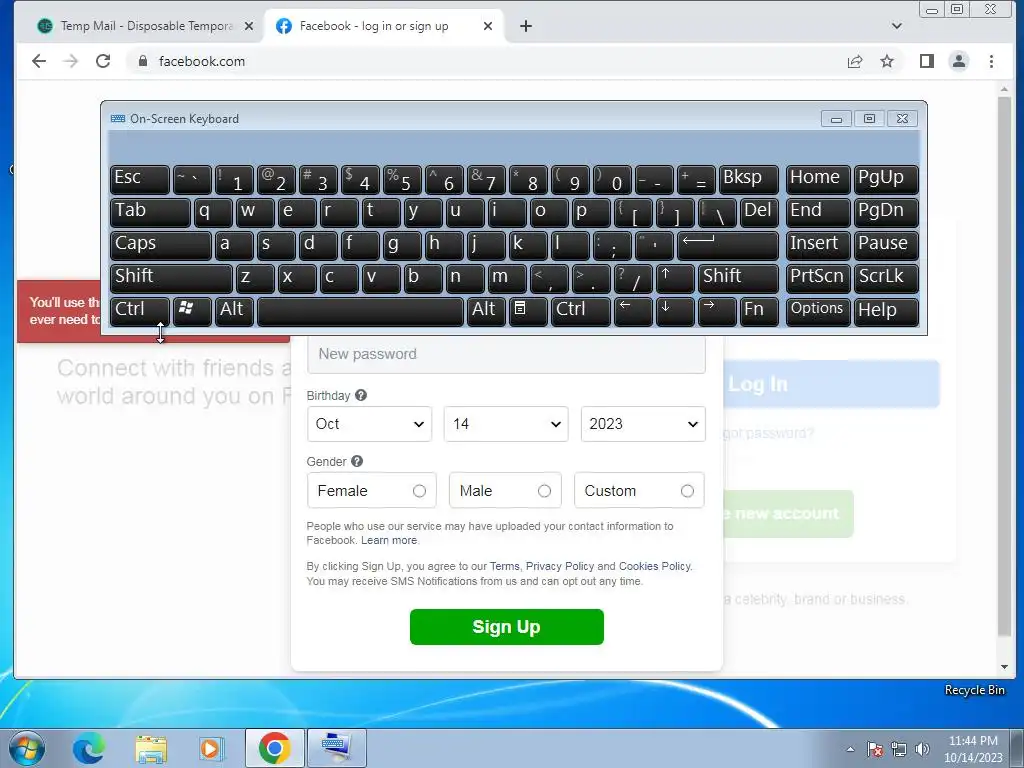Click the right arrow key on keyboard

click(717, 311)
